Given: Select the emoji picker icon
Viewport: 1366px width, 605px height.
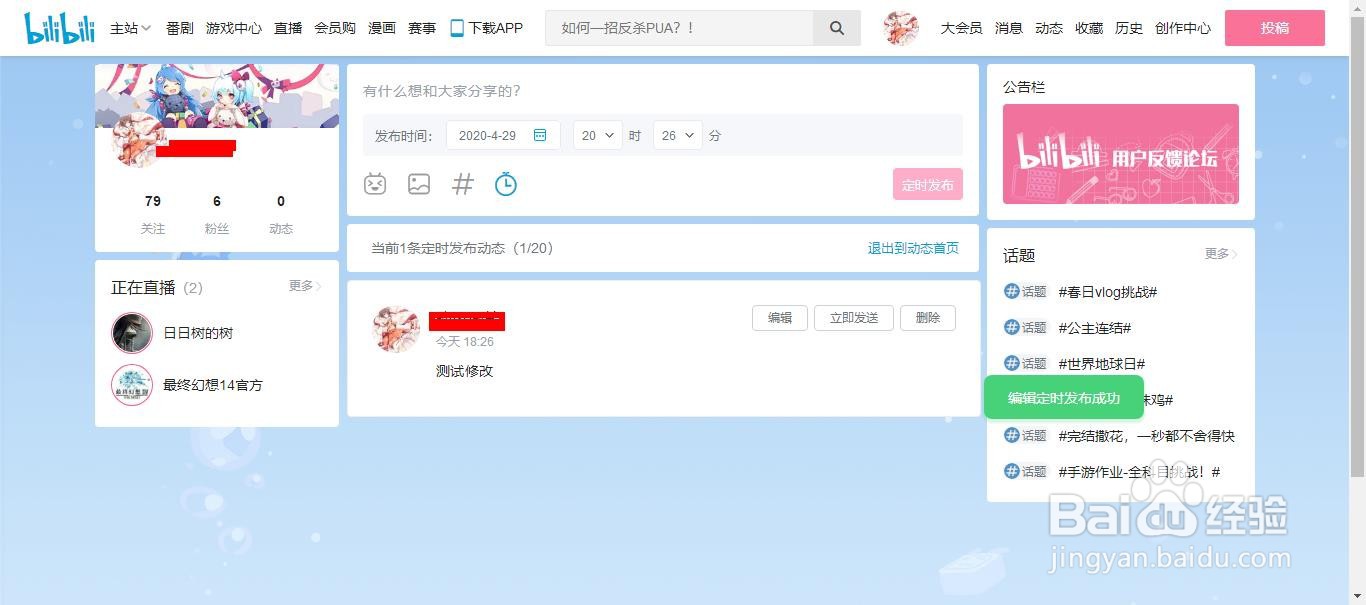Looking at the screenshot, I should tap(375, 184).
